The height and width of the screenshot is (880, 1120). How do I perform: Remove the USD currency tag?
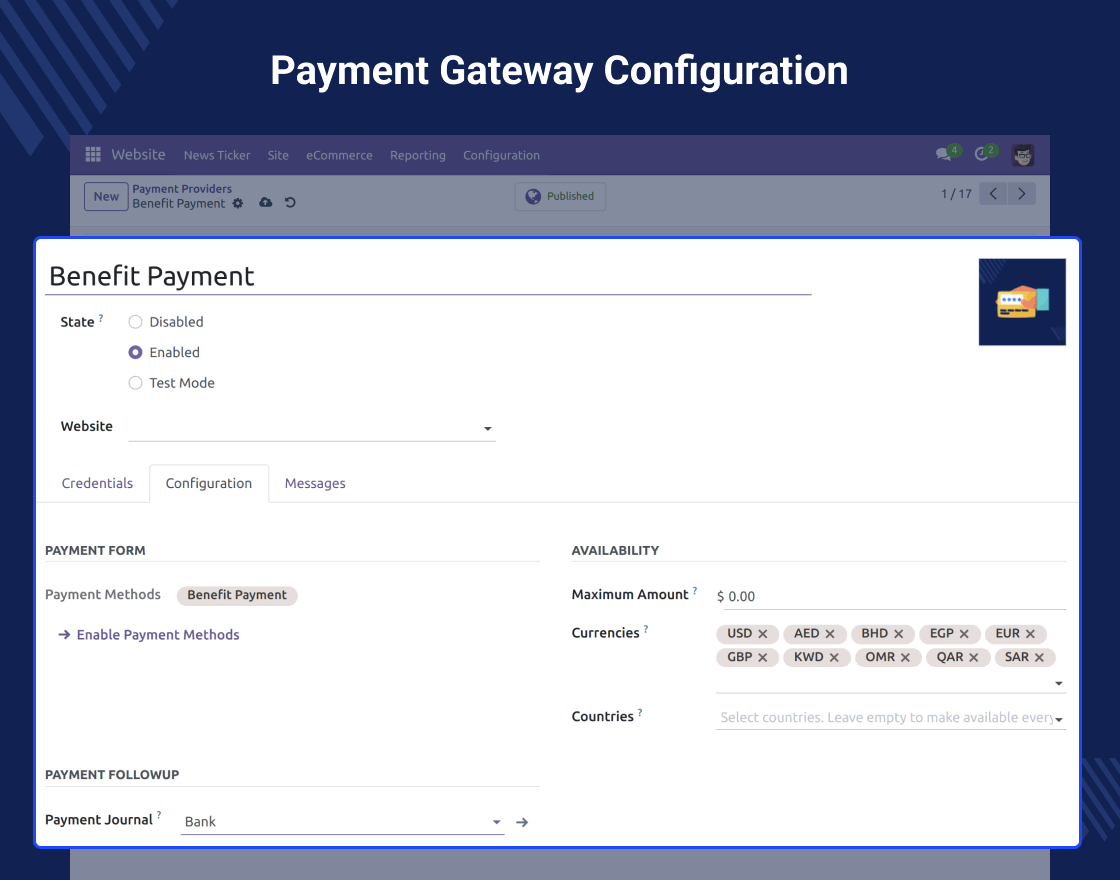[763, 634]
